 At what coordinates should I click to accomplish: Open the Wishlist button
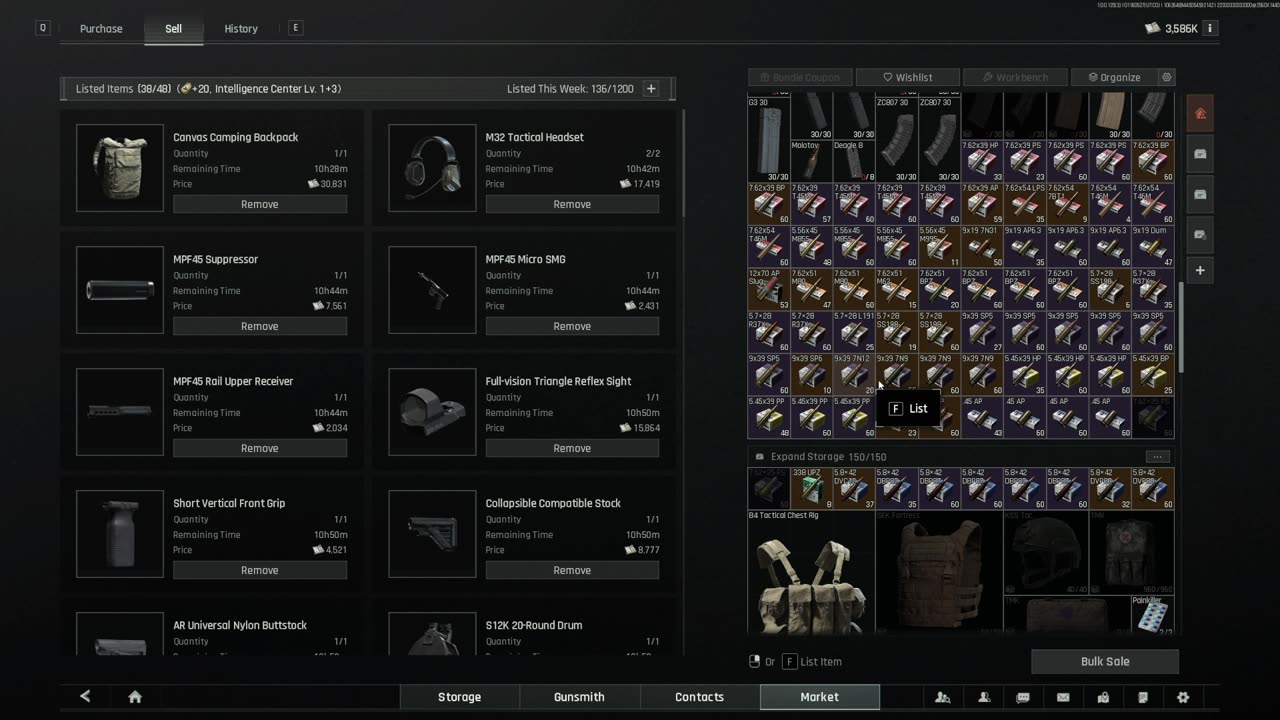tap(908, 77)
